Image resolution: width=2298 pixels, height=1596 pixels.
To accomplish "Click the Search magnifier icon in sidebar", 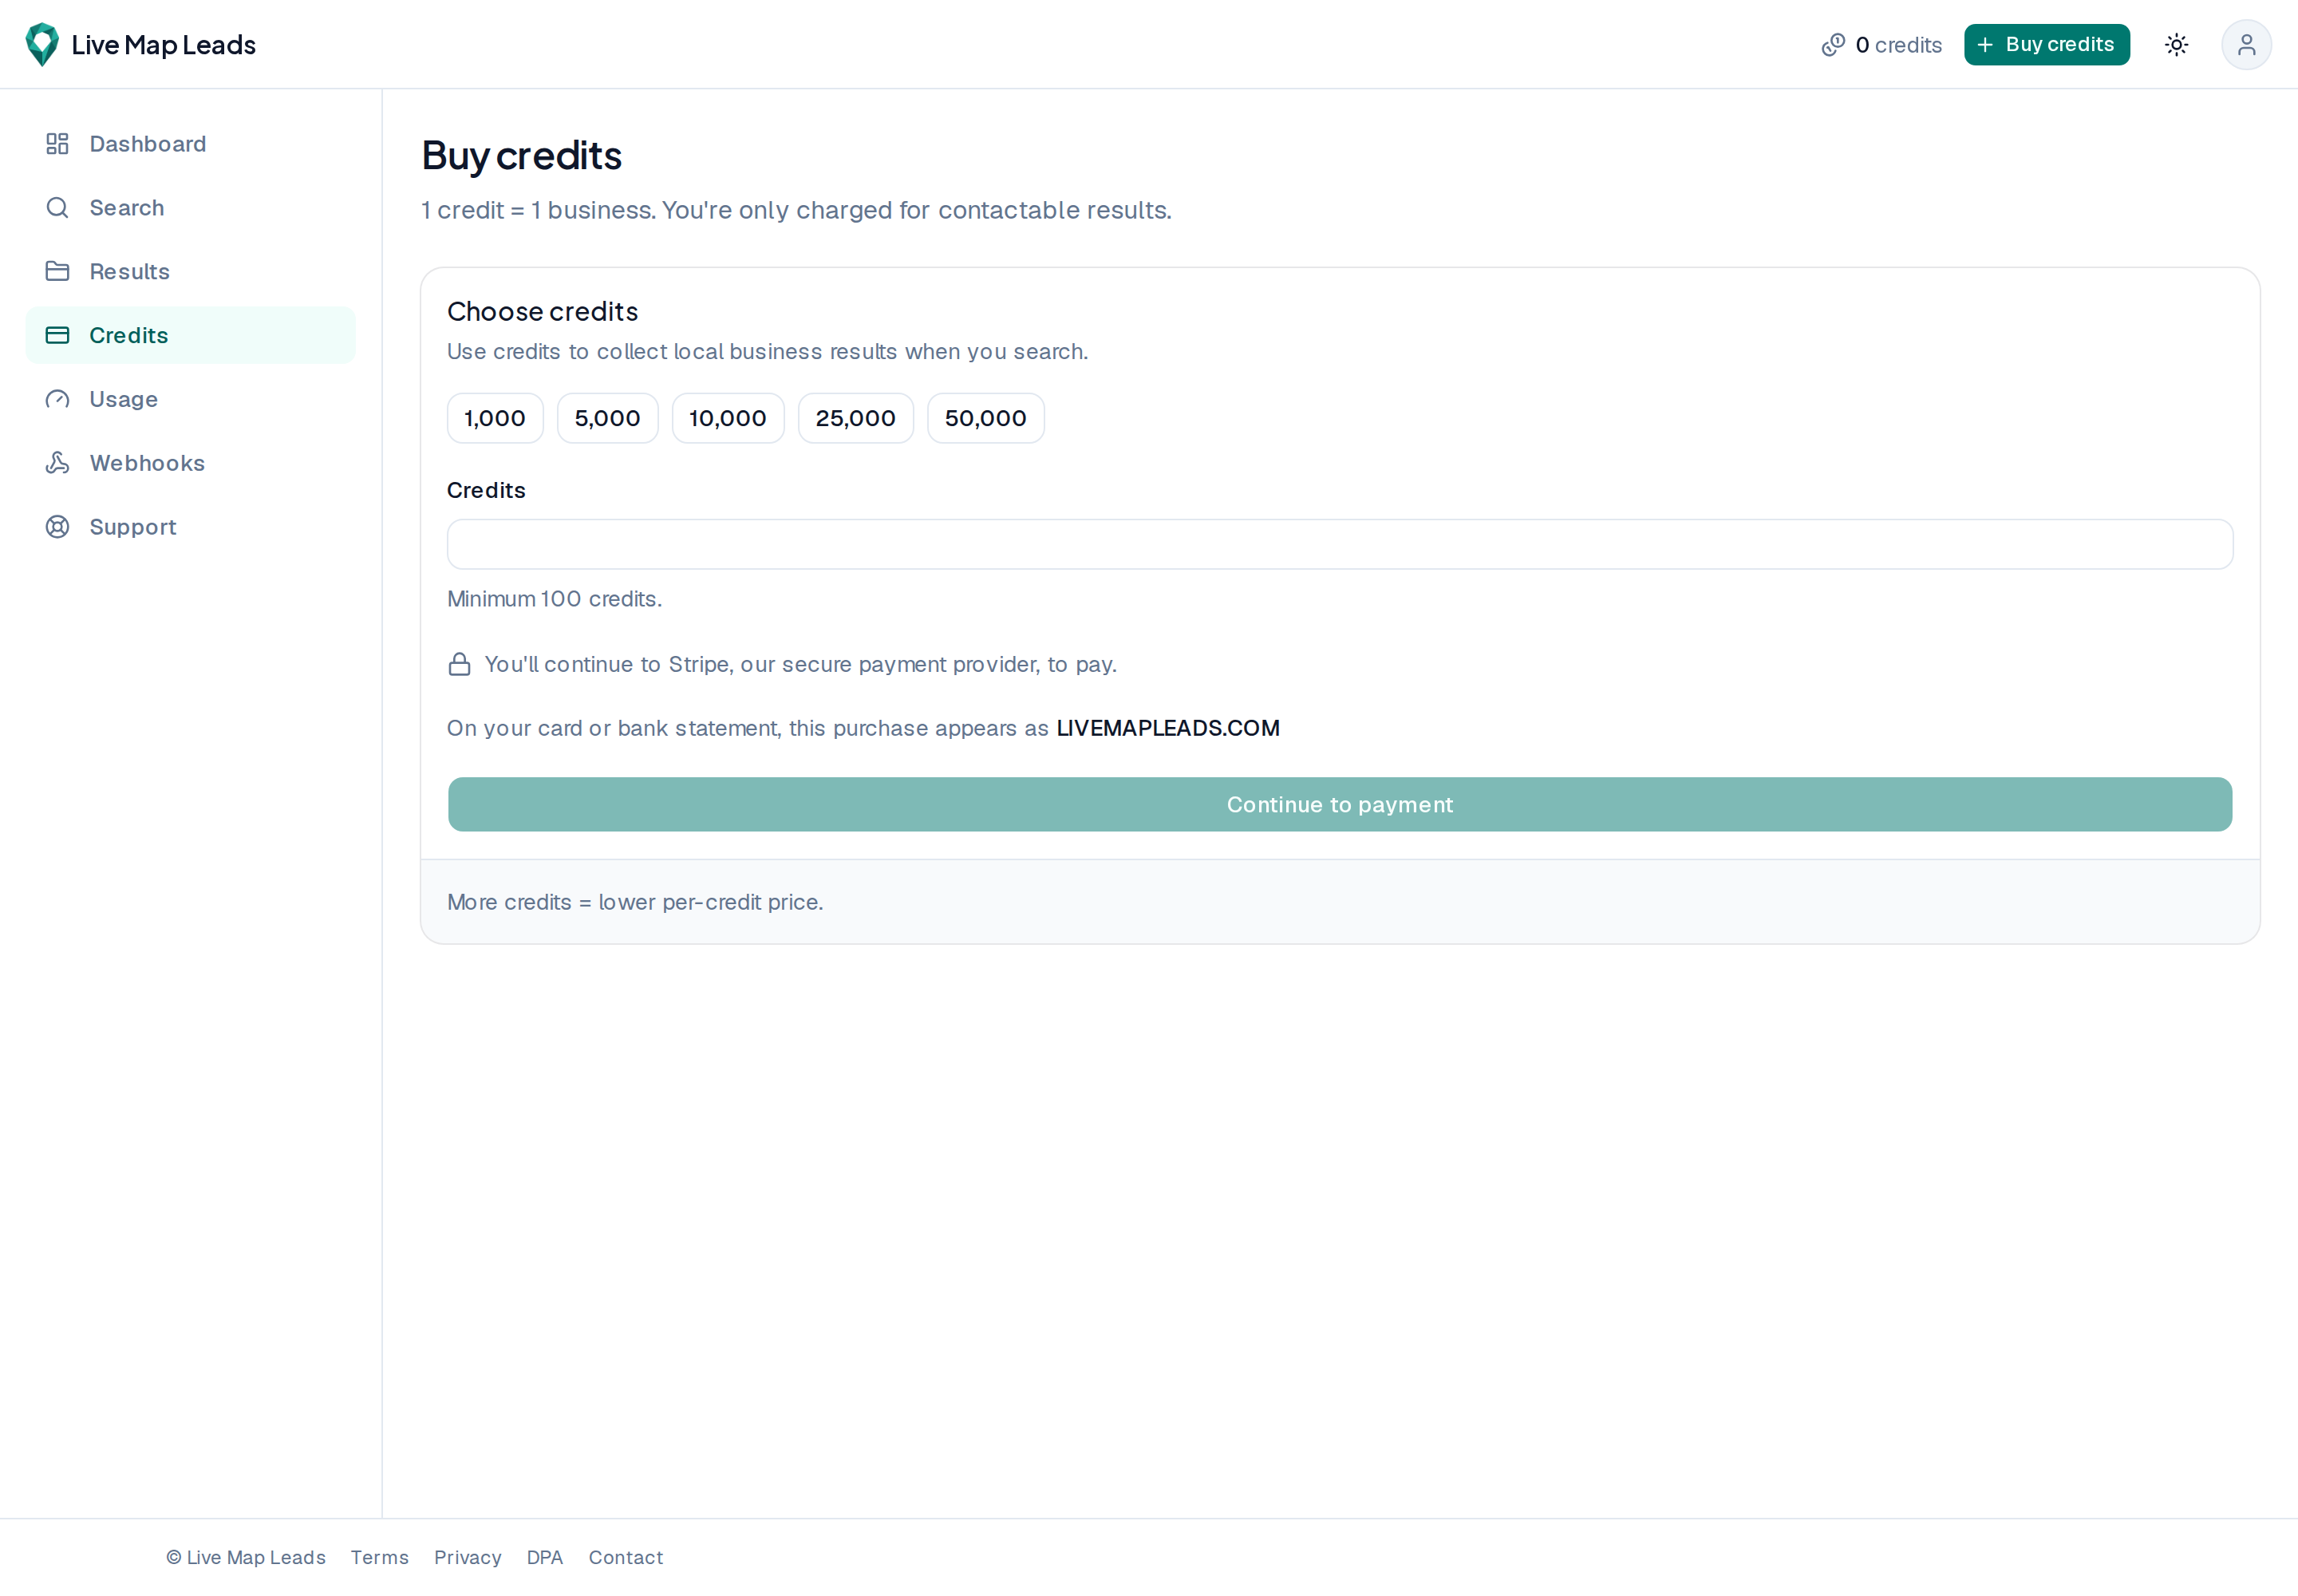I will (57, 208).
